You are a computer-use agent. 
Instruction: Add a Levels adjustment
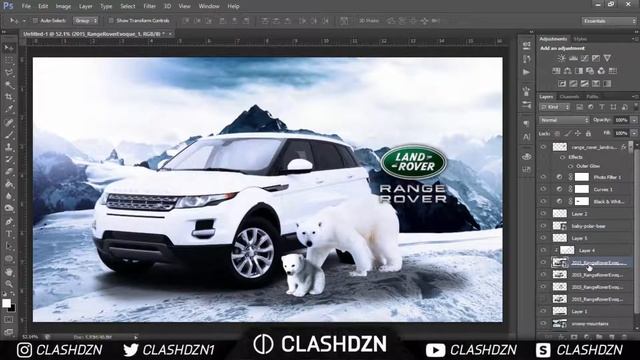[x=573, y=58]
